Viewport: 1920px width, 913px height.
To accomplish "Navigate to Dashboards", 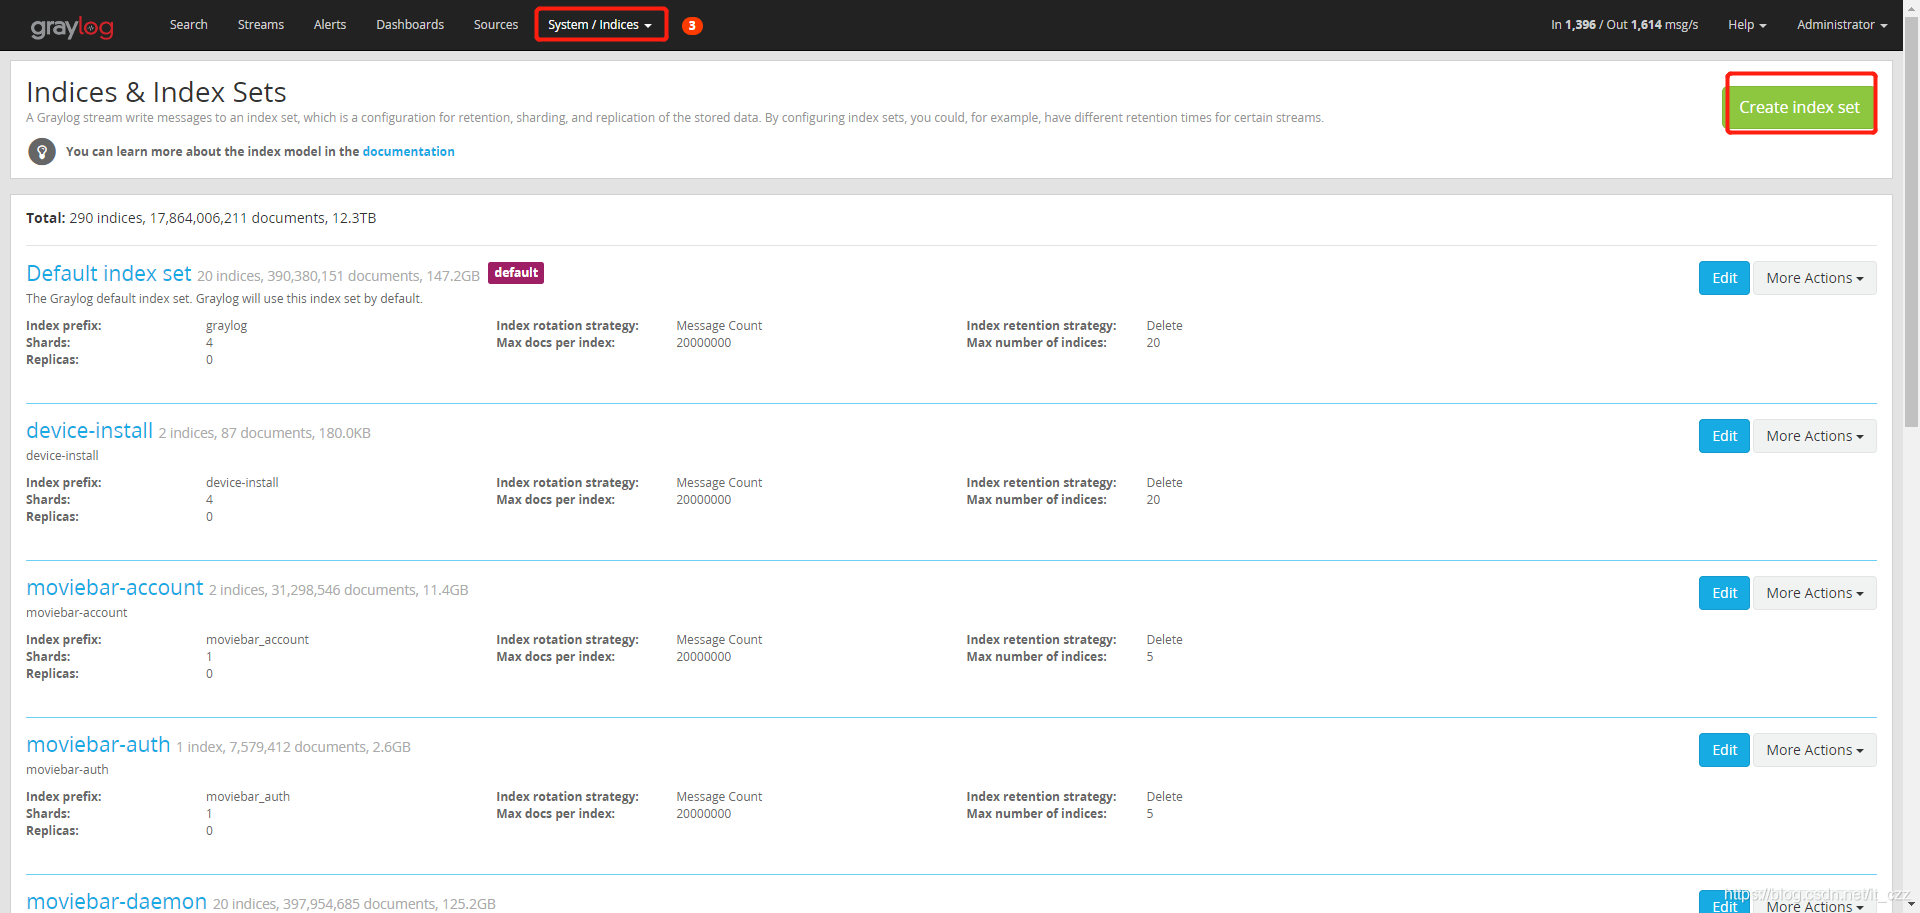I will tap(410, 25).
